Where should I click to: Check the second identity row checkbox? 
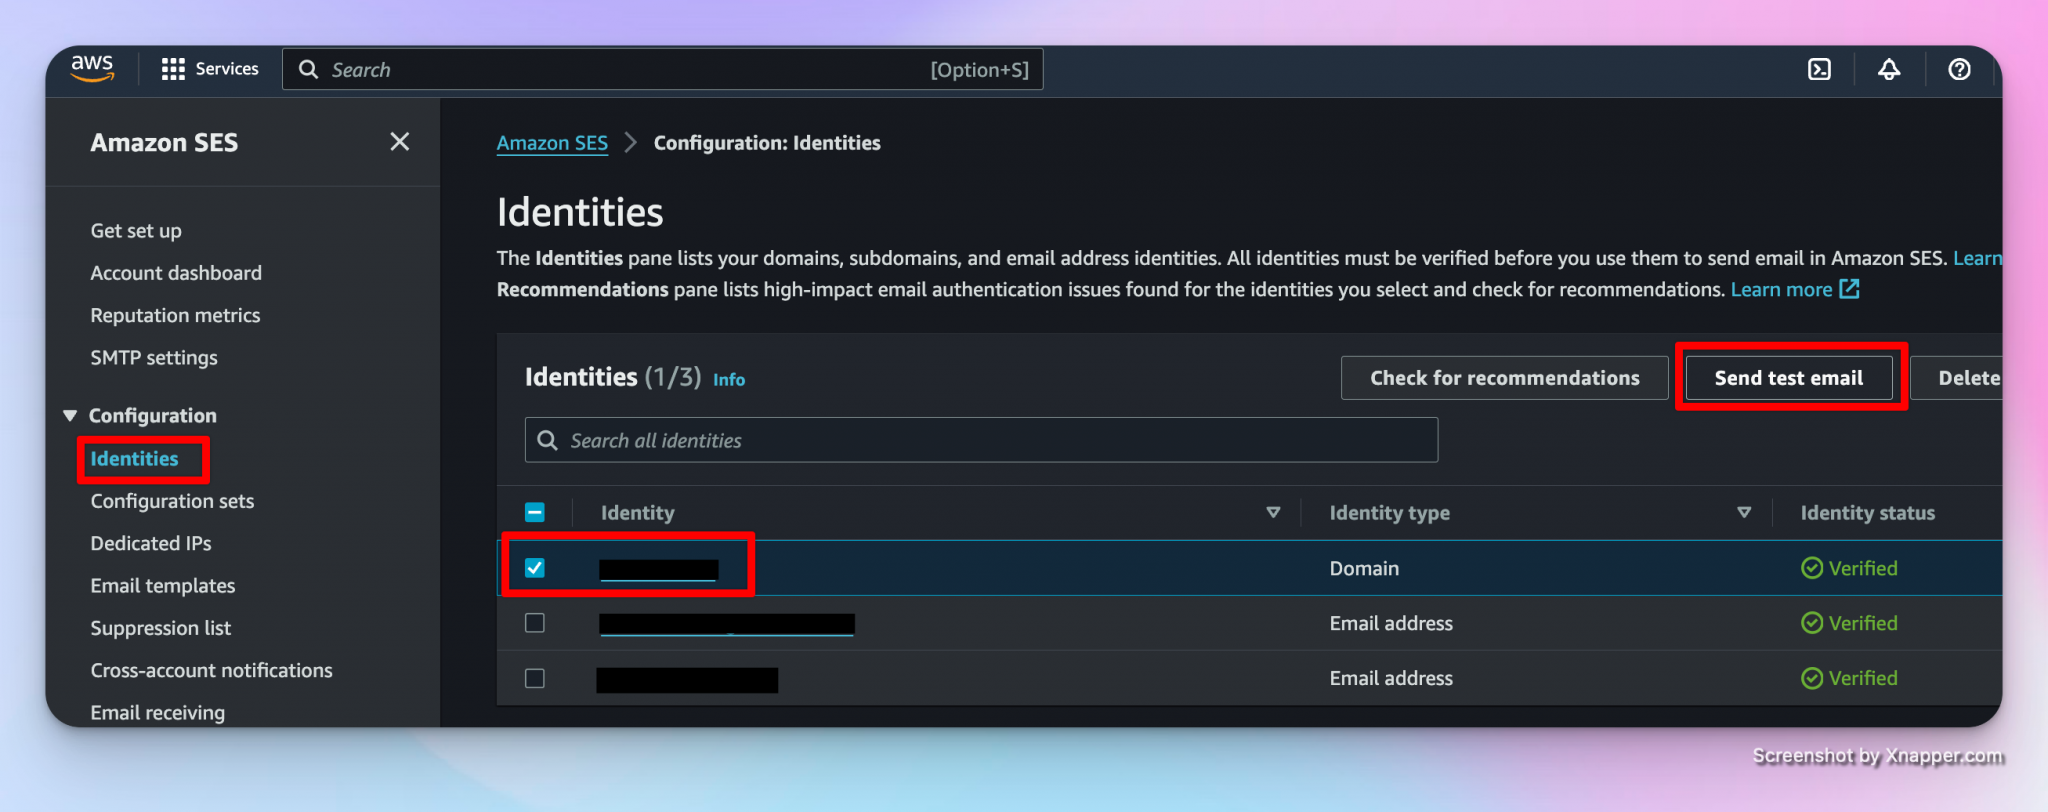tap(535, 623)
